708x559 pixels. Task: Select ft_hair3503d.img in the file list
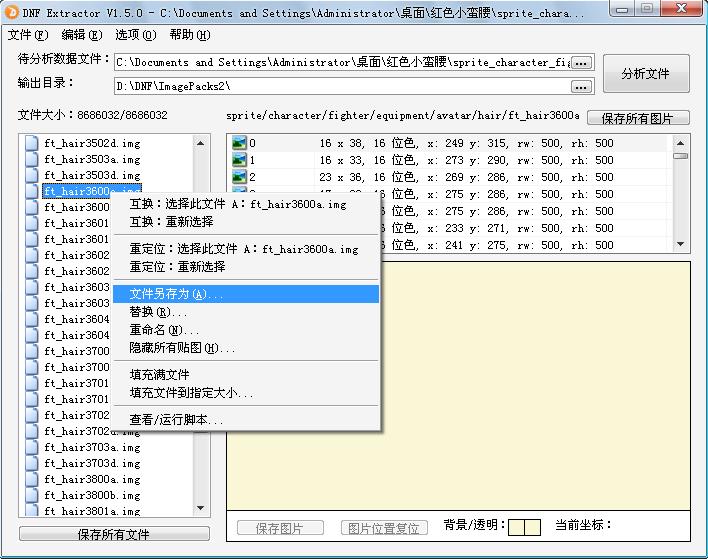point(92,175)
